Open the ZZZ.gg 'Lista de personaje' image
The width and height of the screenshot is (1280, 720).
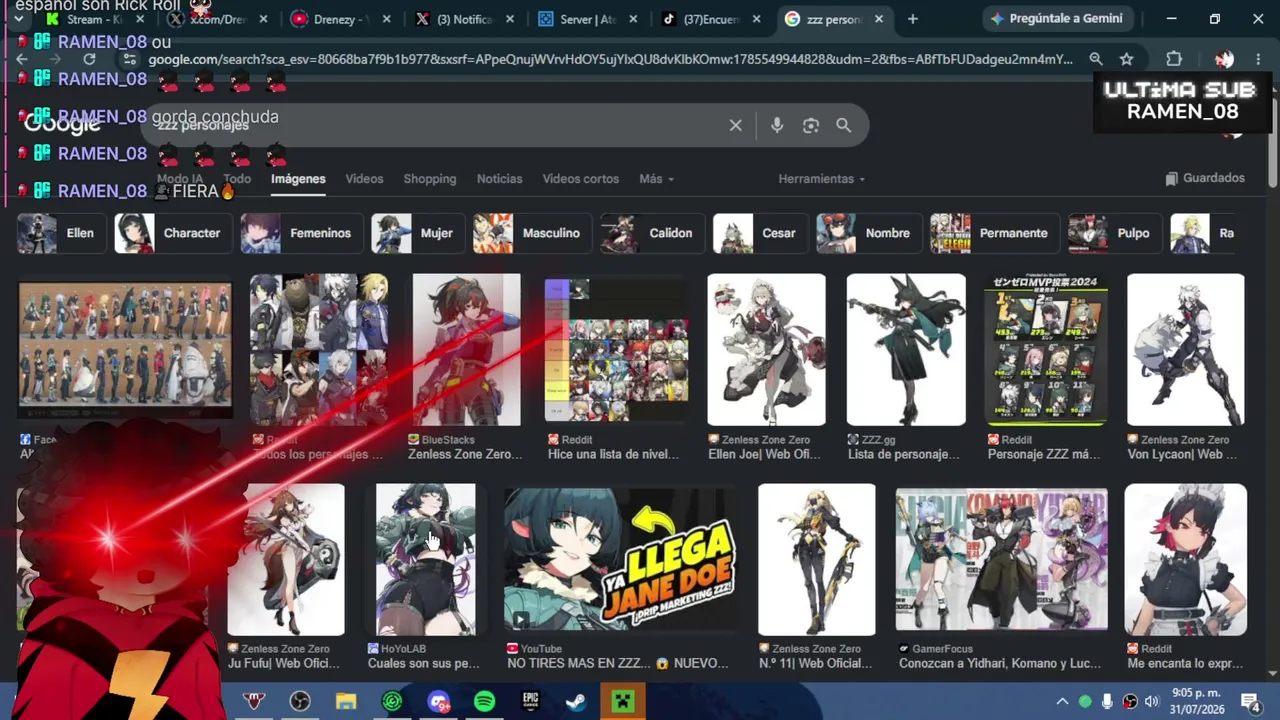point(906,350)
